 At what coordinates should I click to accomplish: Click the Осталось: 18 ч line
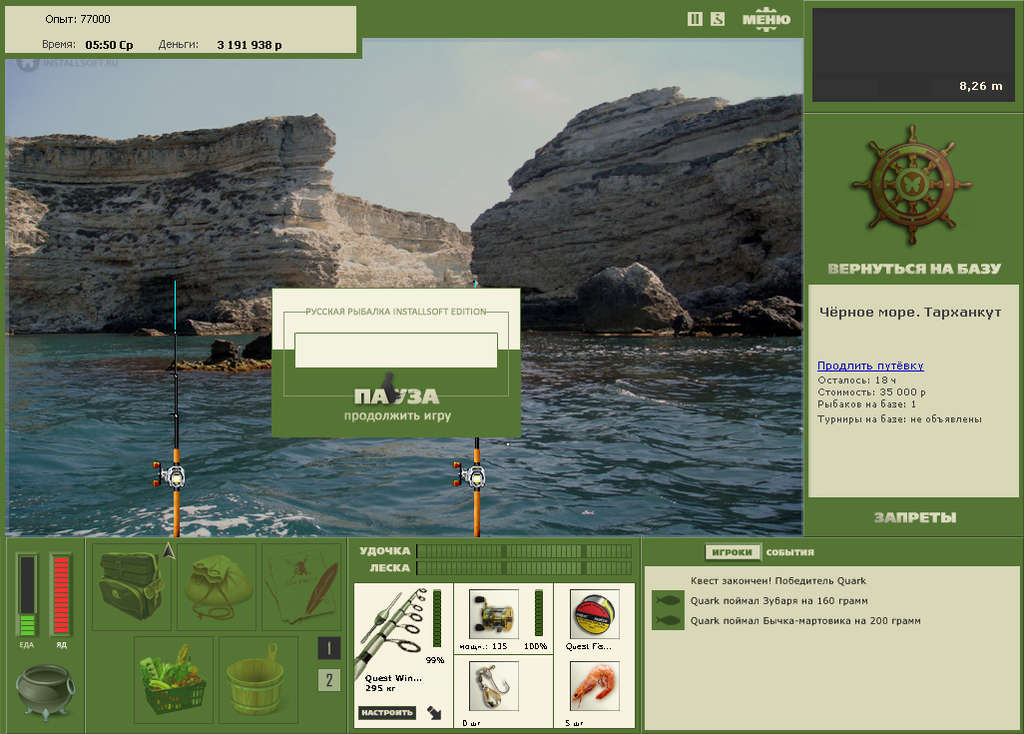pyautogui.click(x=857, y=380)
